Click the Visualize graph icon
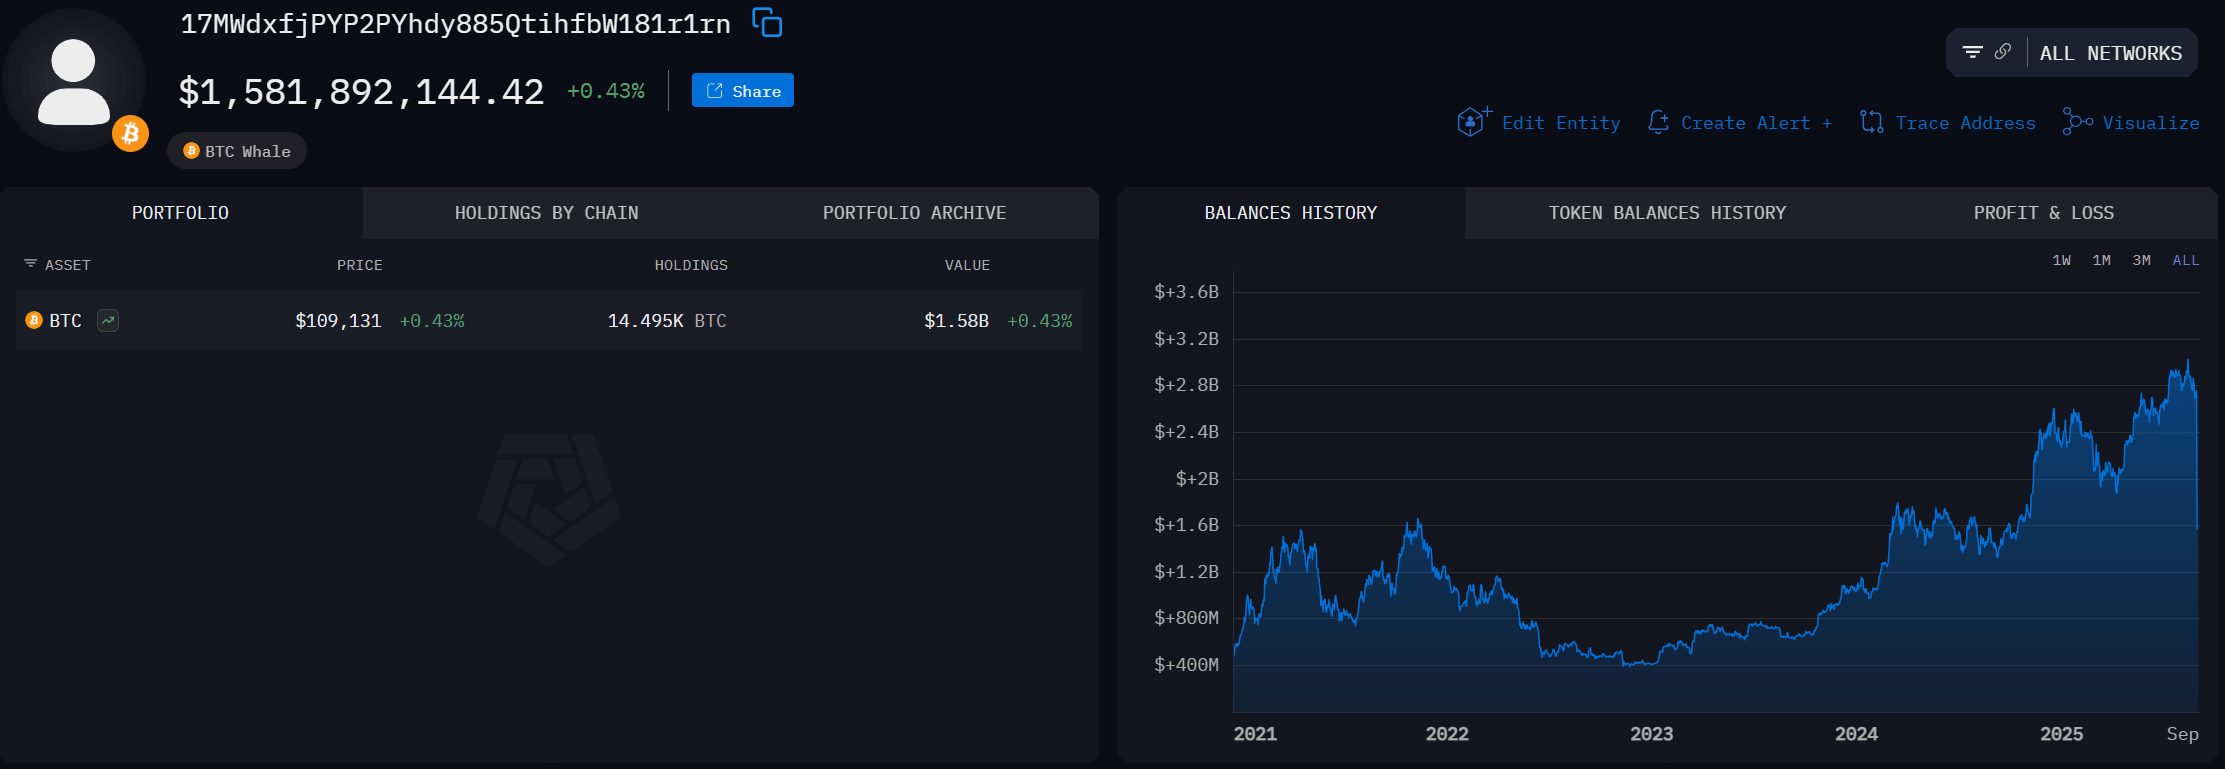The height and width of the screenshot is (769, 2225). coord(2077,122)
